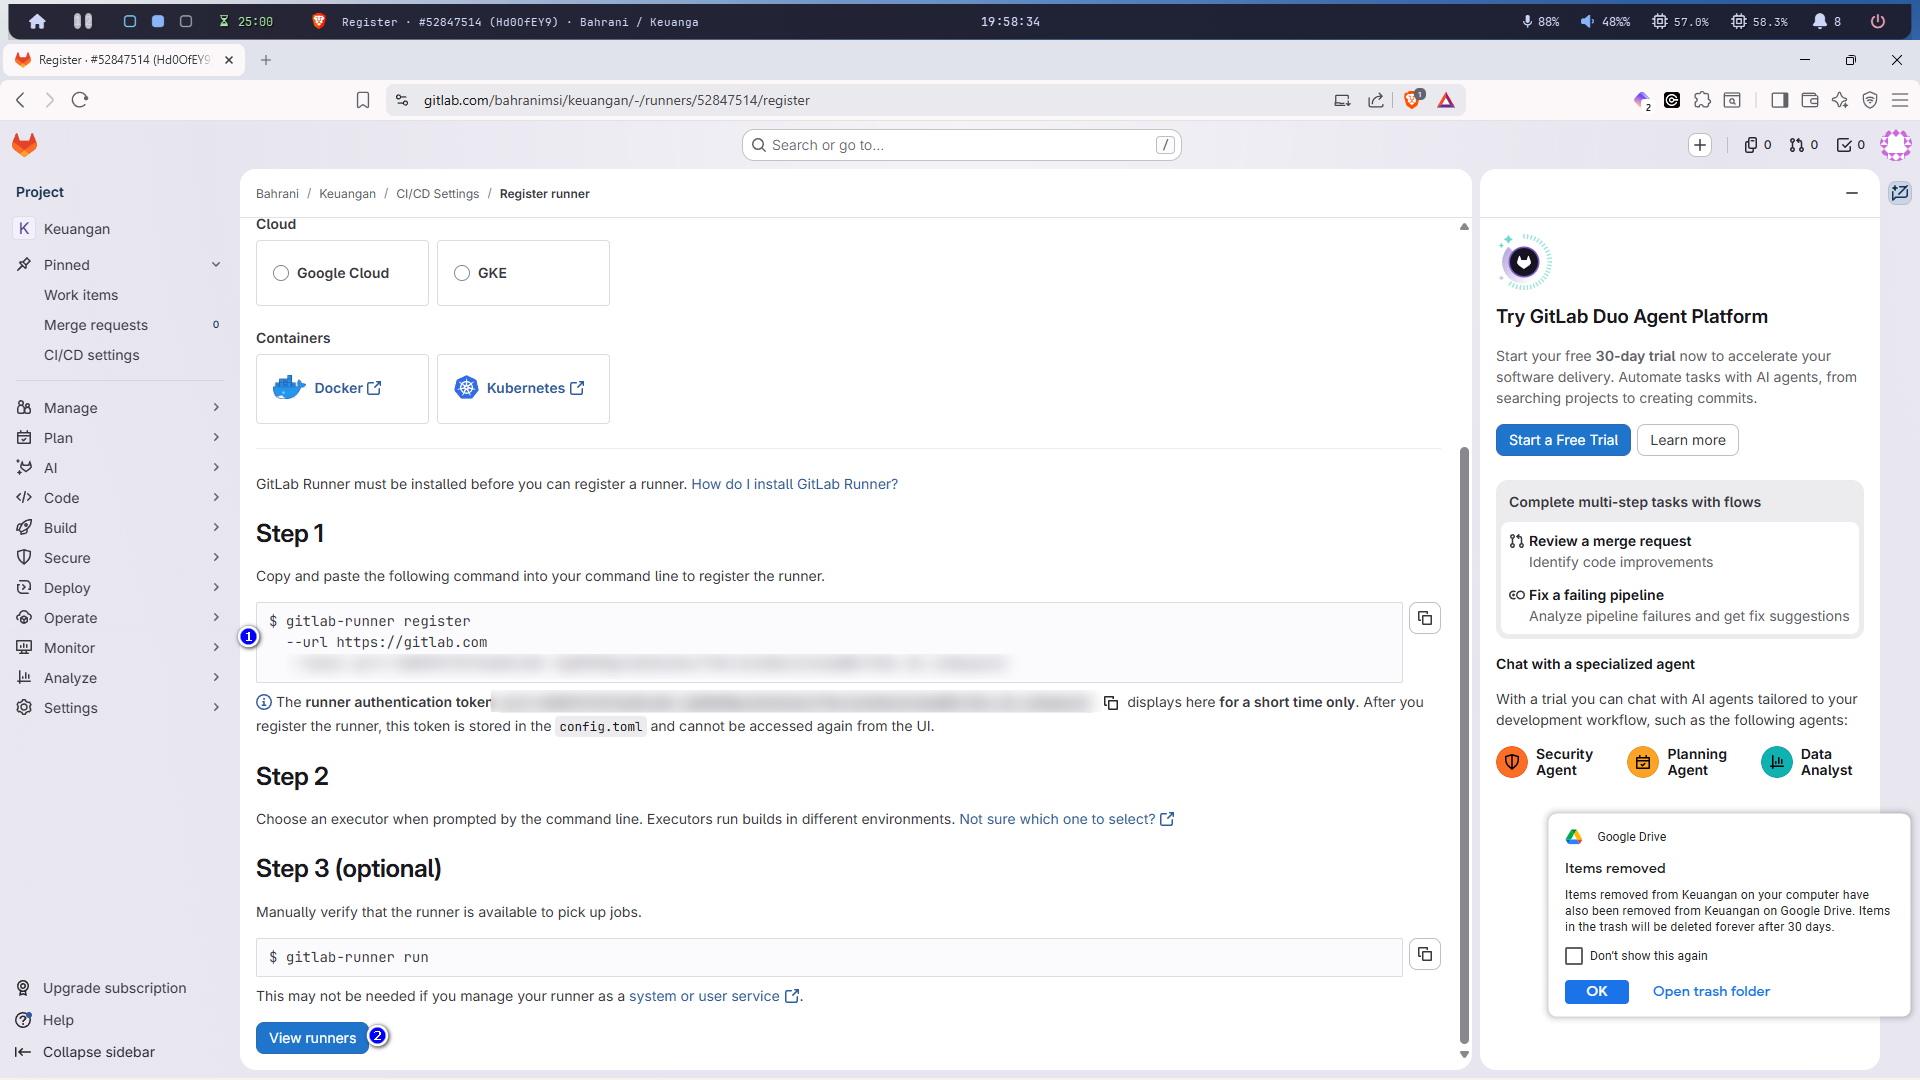Open the Create new plus menu
Image resolution: width=1920 pixels, height=1080 pixels.
(x=1700, y=145)
